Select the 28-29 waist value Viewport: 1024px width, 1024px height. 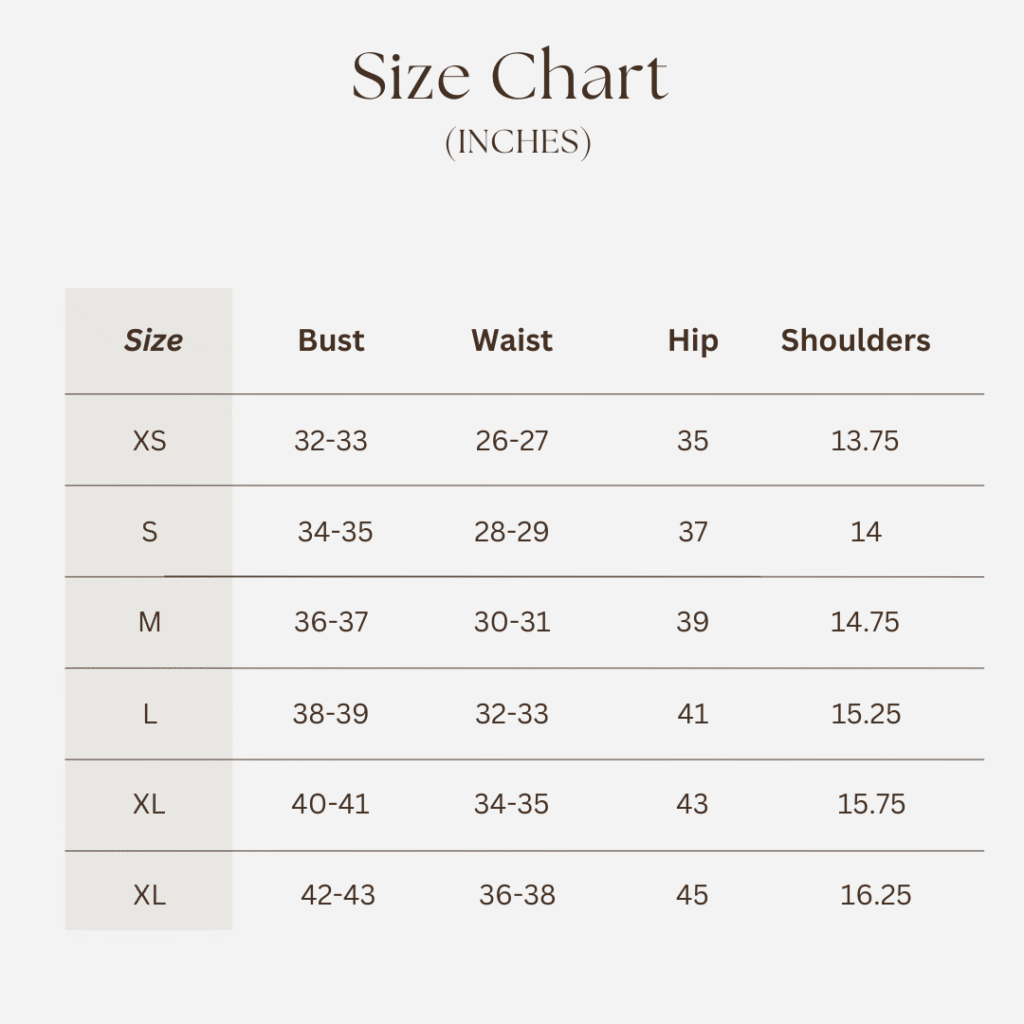(x=511, y=532)
